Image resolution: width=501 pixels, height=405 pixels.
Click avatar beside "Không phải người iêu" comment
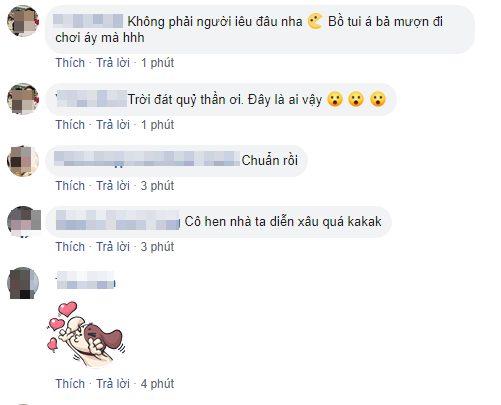point(23,21)
